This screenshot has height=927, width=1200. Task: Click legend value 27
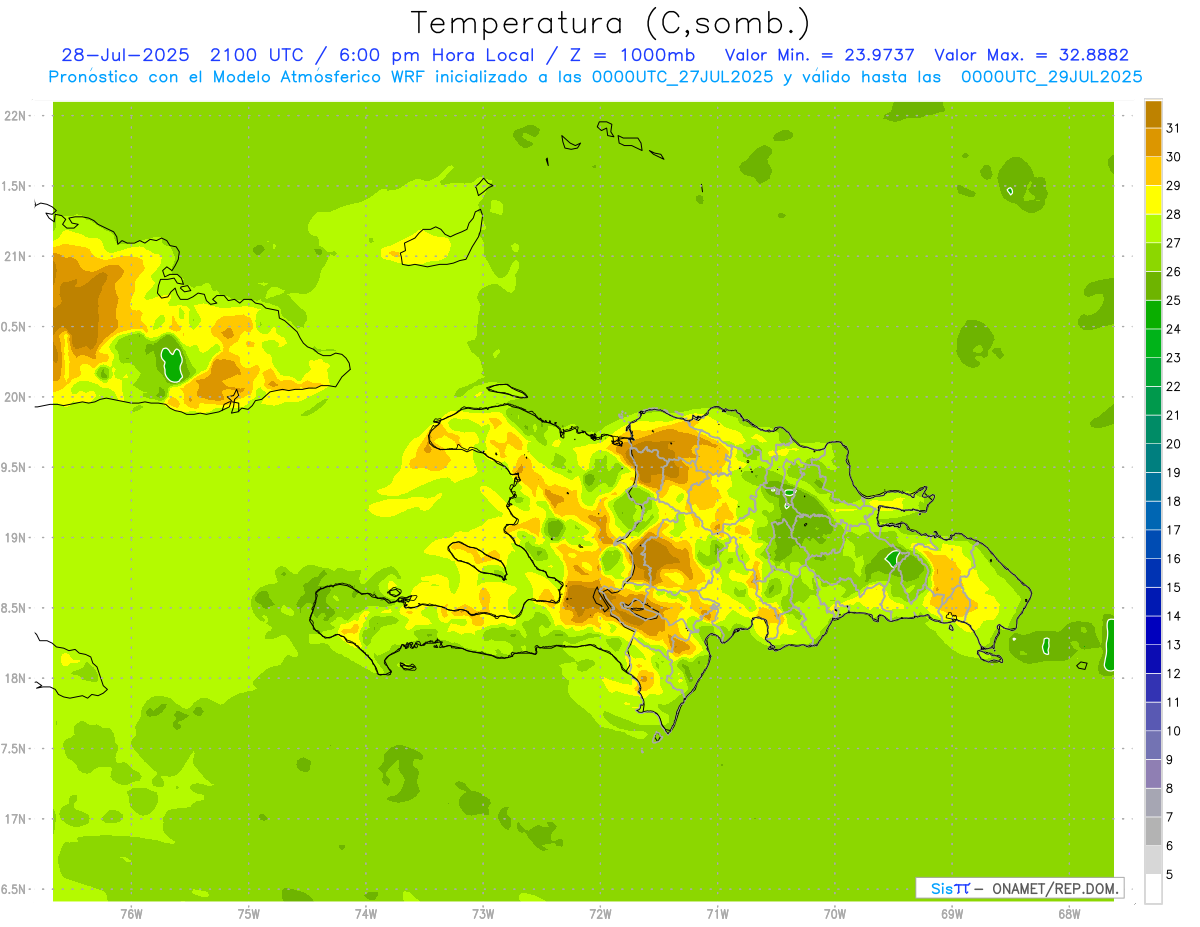1173,243
